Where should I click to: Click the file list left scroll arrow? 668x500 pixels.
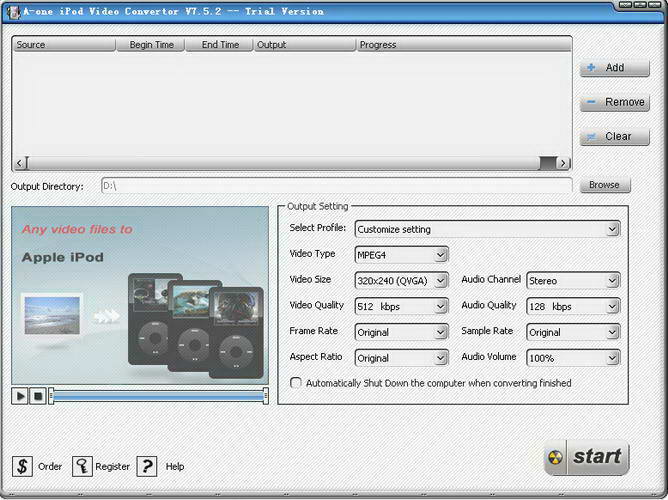pyautogui.click(x=19, y=163)
